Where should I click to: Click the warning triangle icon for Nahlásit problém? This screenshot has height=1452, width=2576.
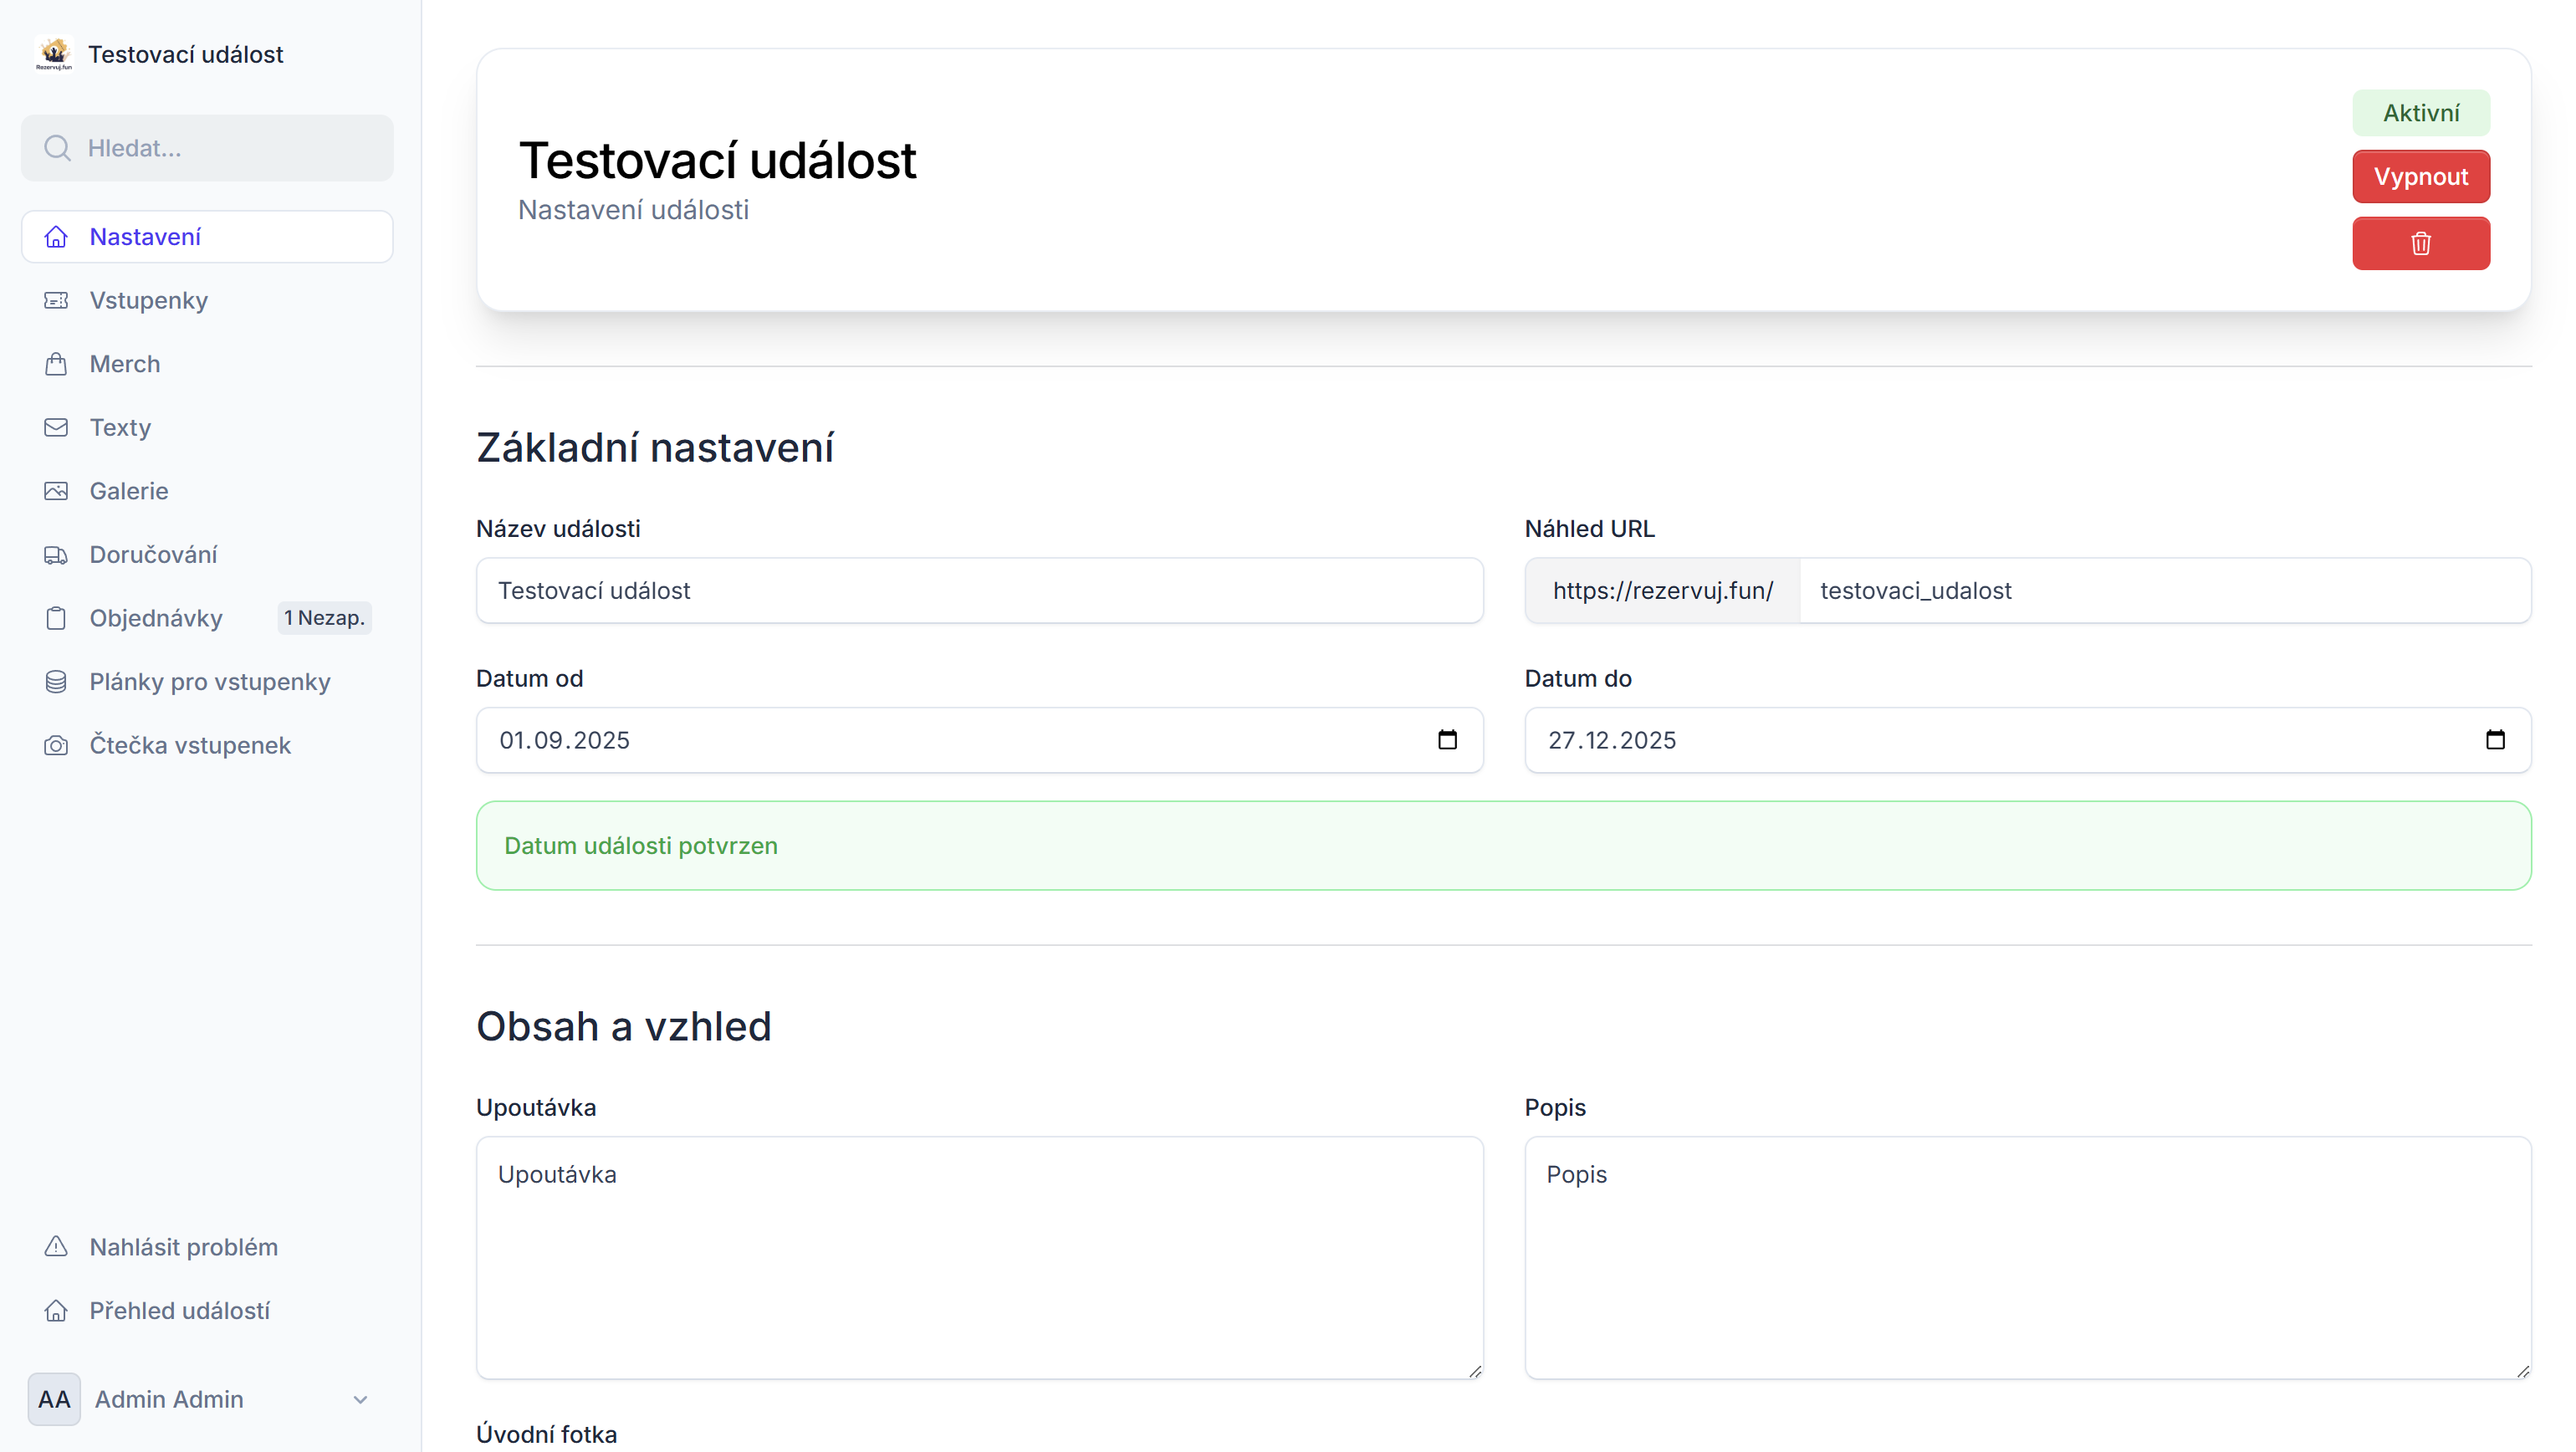(56, 1247)
